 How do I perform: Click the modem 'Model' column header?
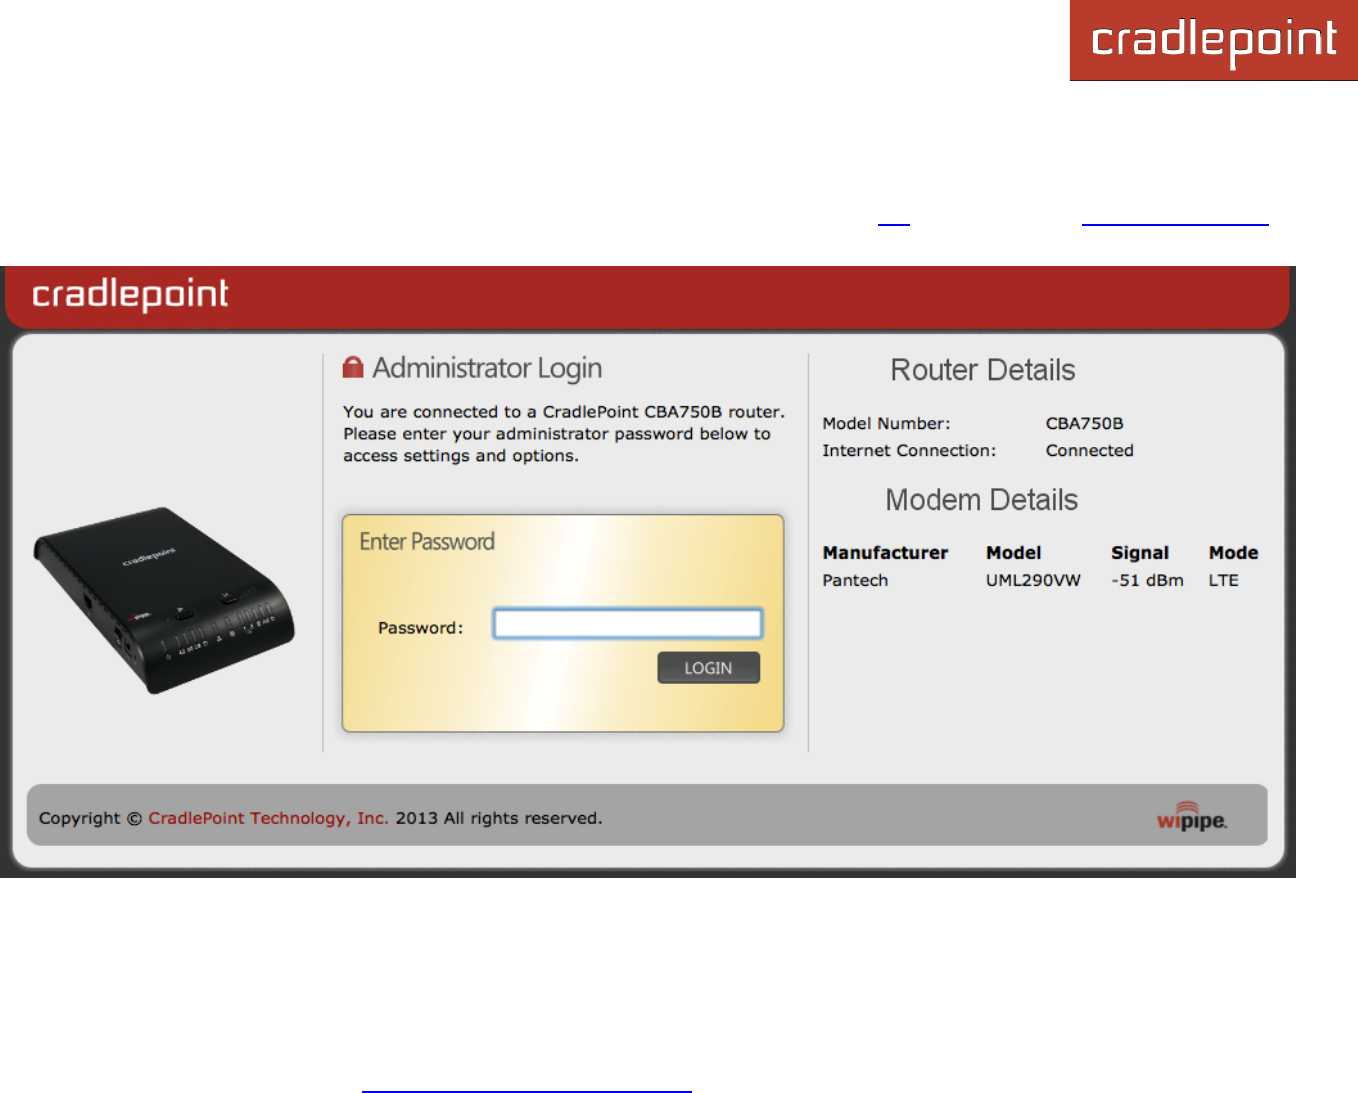(x=1013, y=553)
